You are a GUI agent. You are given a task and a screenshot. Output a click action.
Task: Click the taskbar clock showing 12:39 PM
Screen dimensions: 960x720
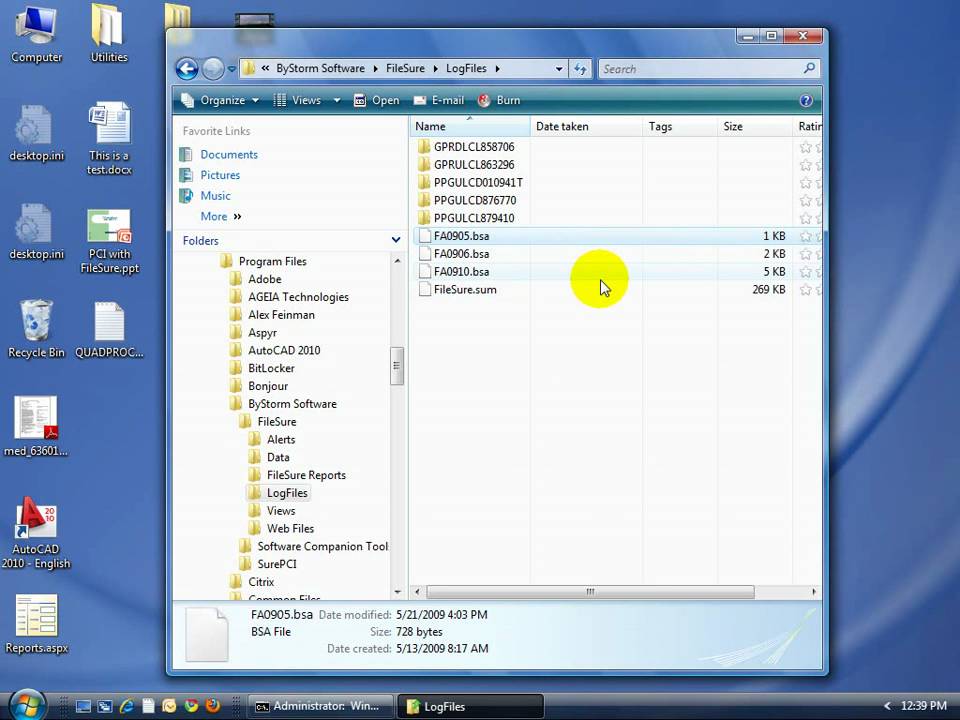click(923, 706)
